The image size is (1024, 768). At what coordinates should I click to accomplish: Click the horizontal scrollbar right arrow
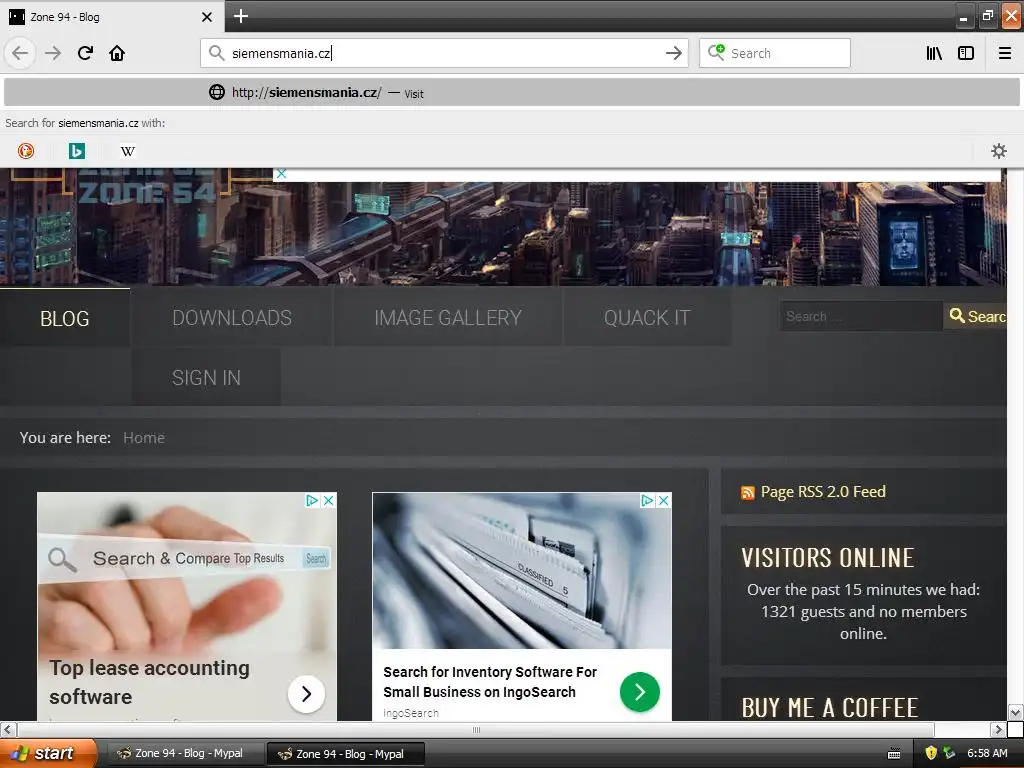(998, 729)
